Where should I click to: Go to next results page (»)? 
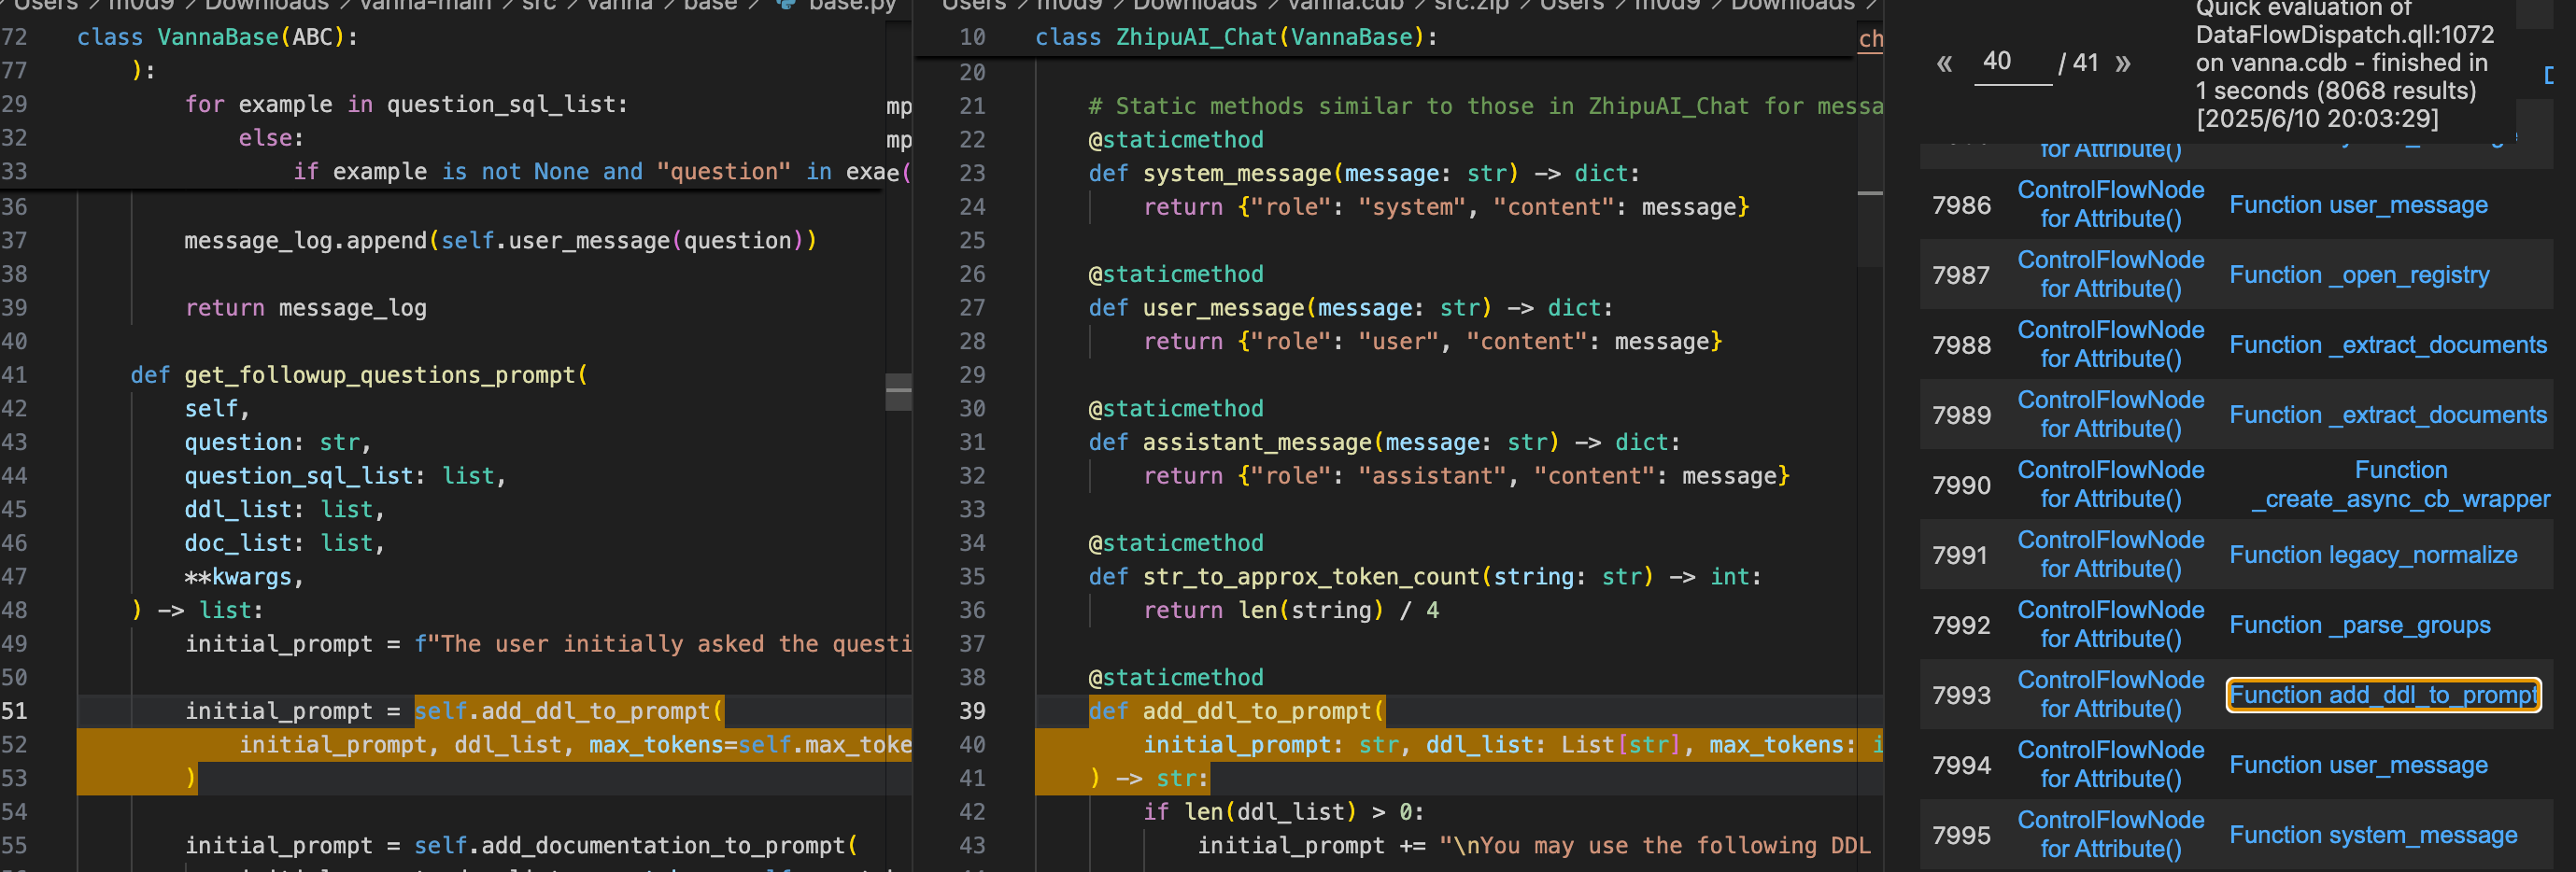point(2123,64)
